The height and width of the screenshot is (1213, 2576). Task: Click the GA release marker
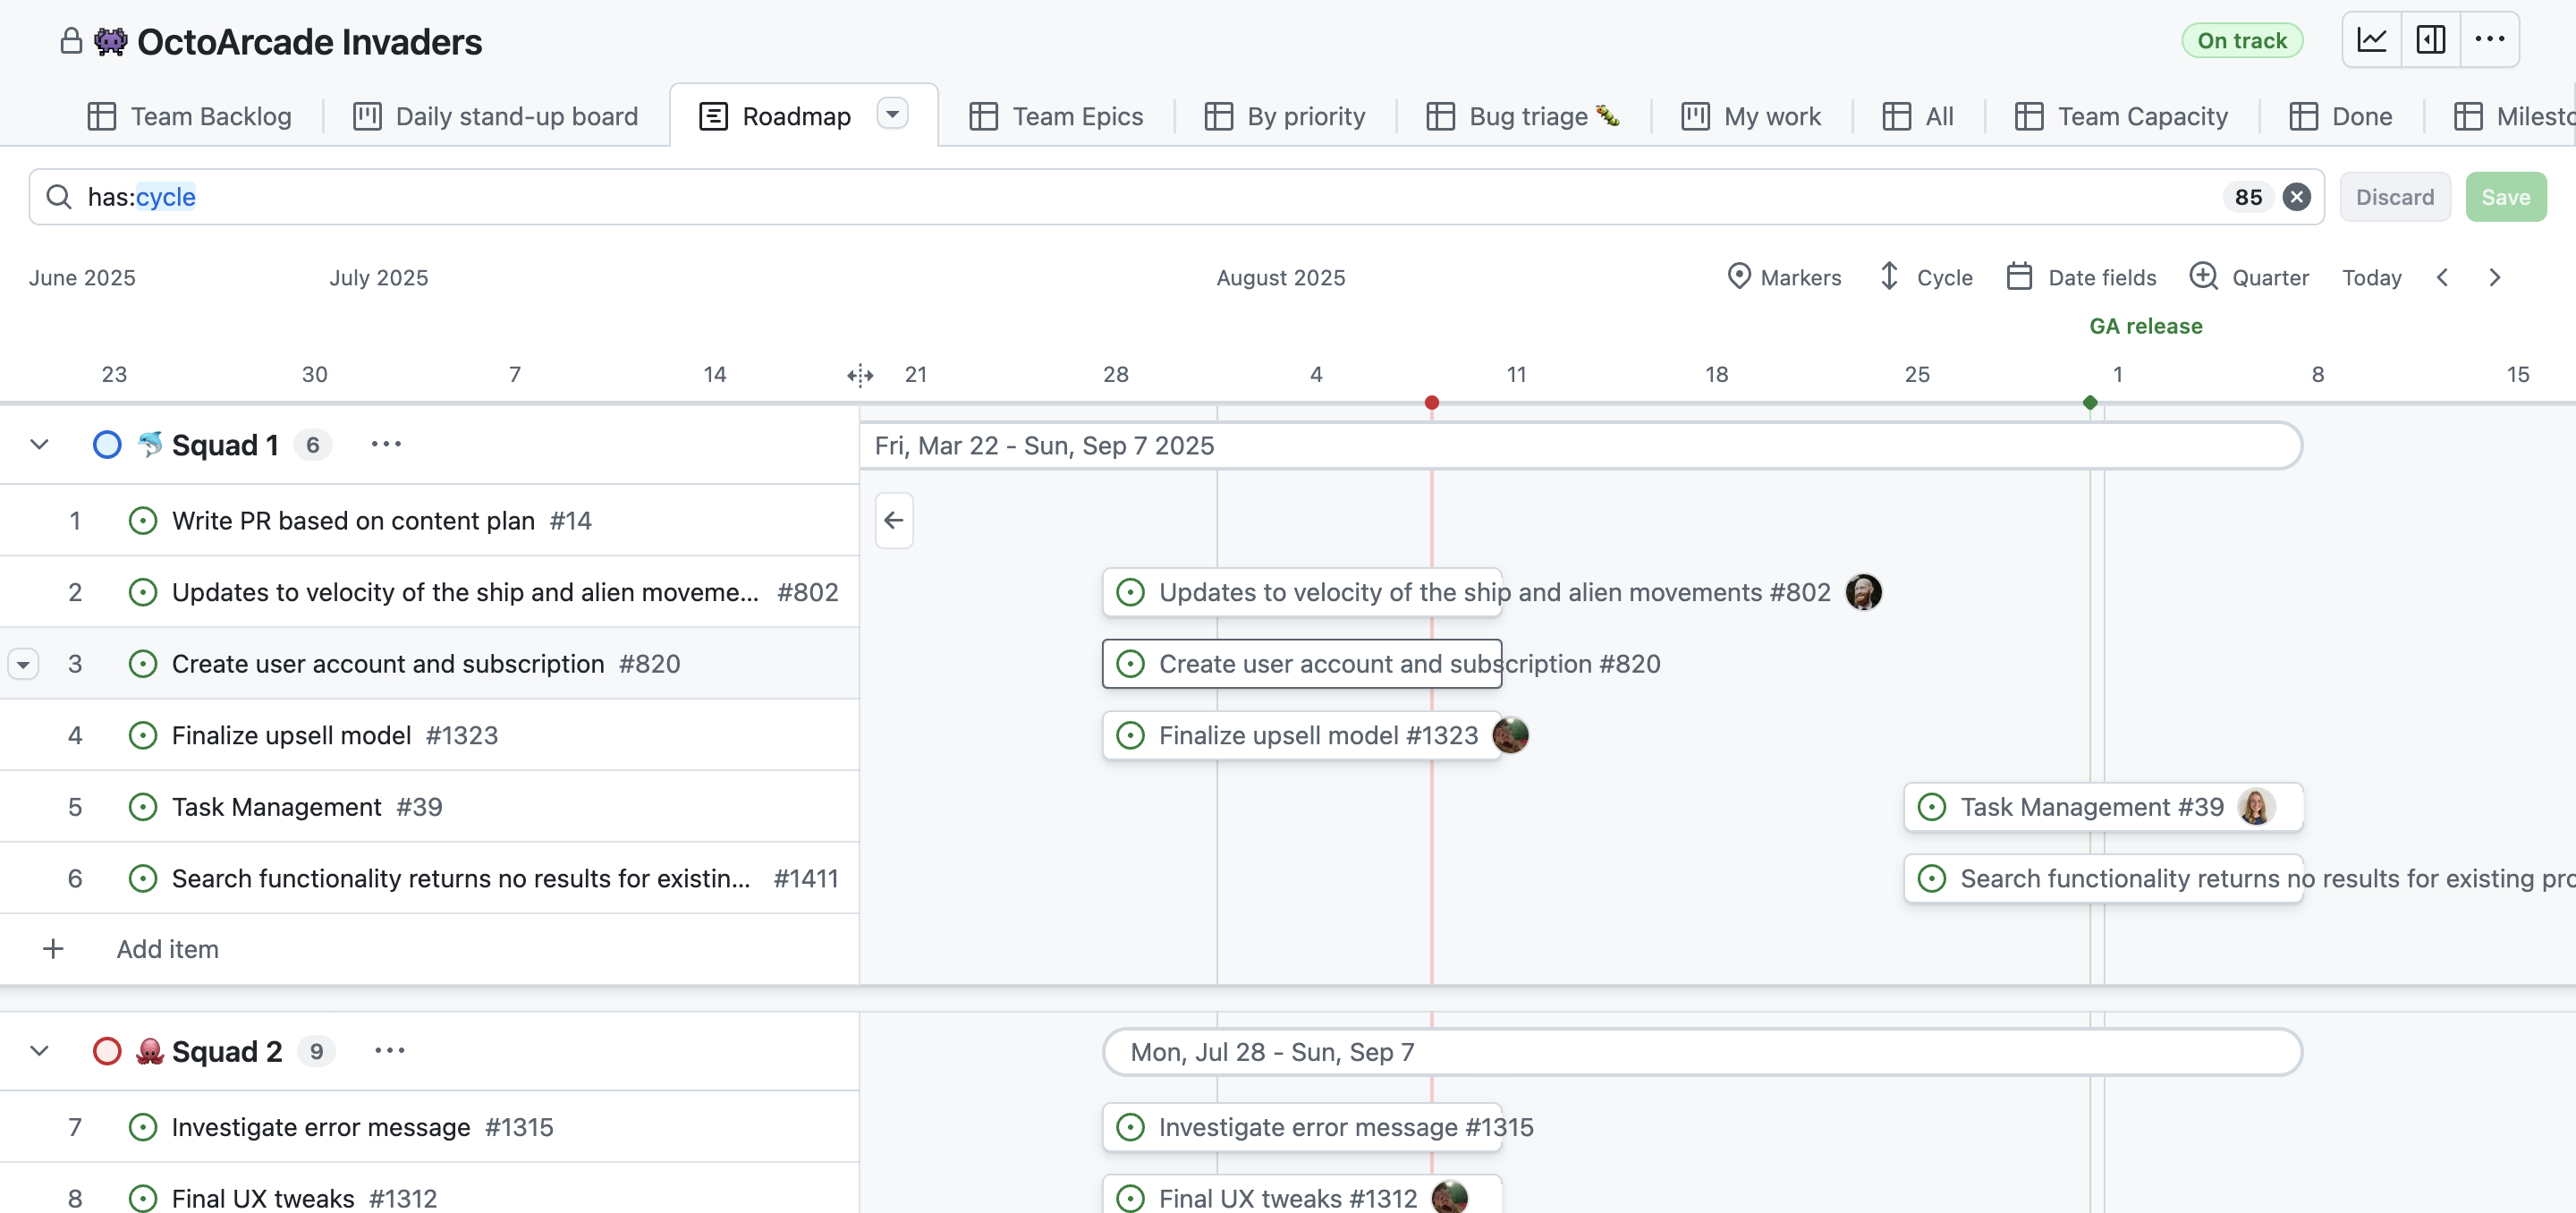pyautogui.click(x=2146, y=325)
